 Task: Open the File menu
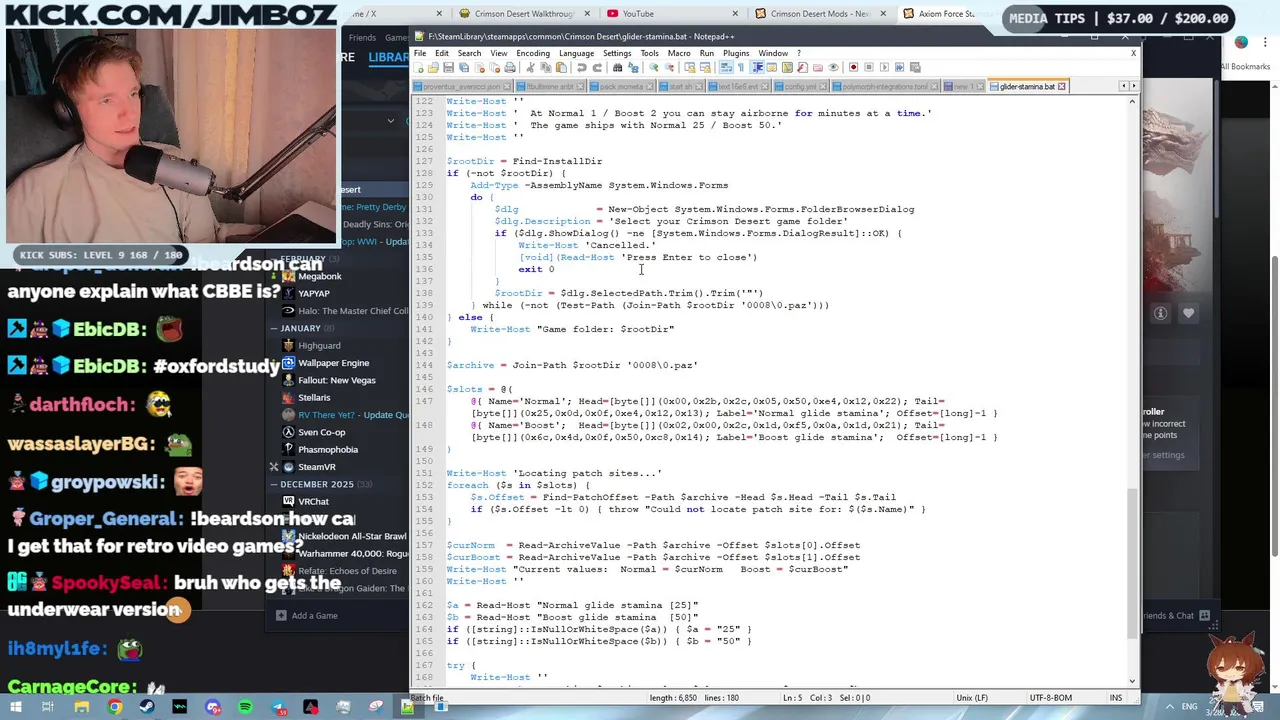pos(421,53)
